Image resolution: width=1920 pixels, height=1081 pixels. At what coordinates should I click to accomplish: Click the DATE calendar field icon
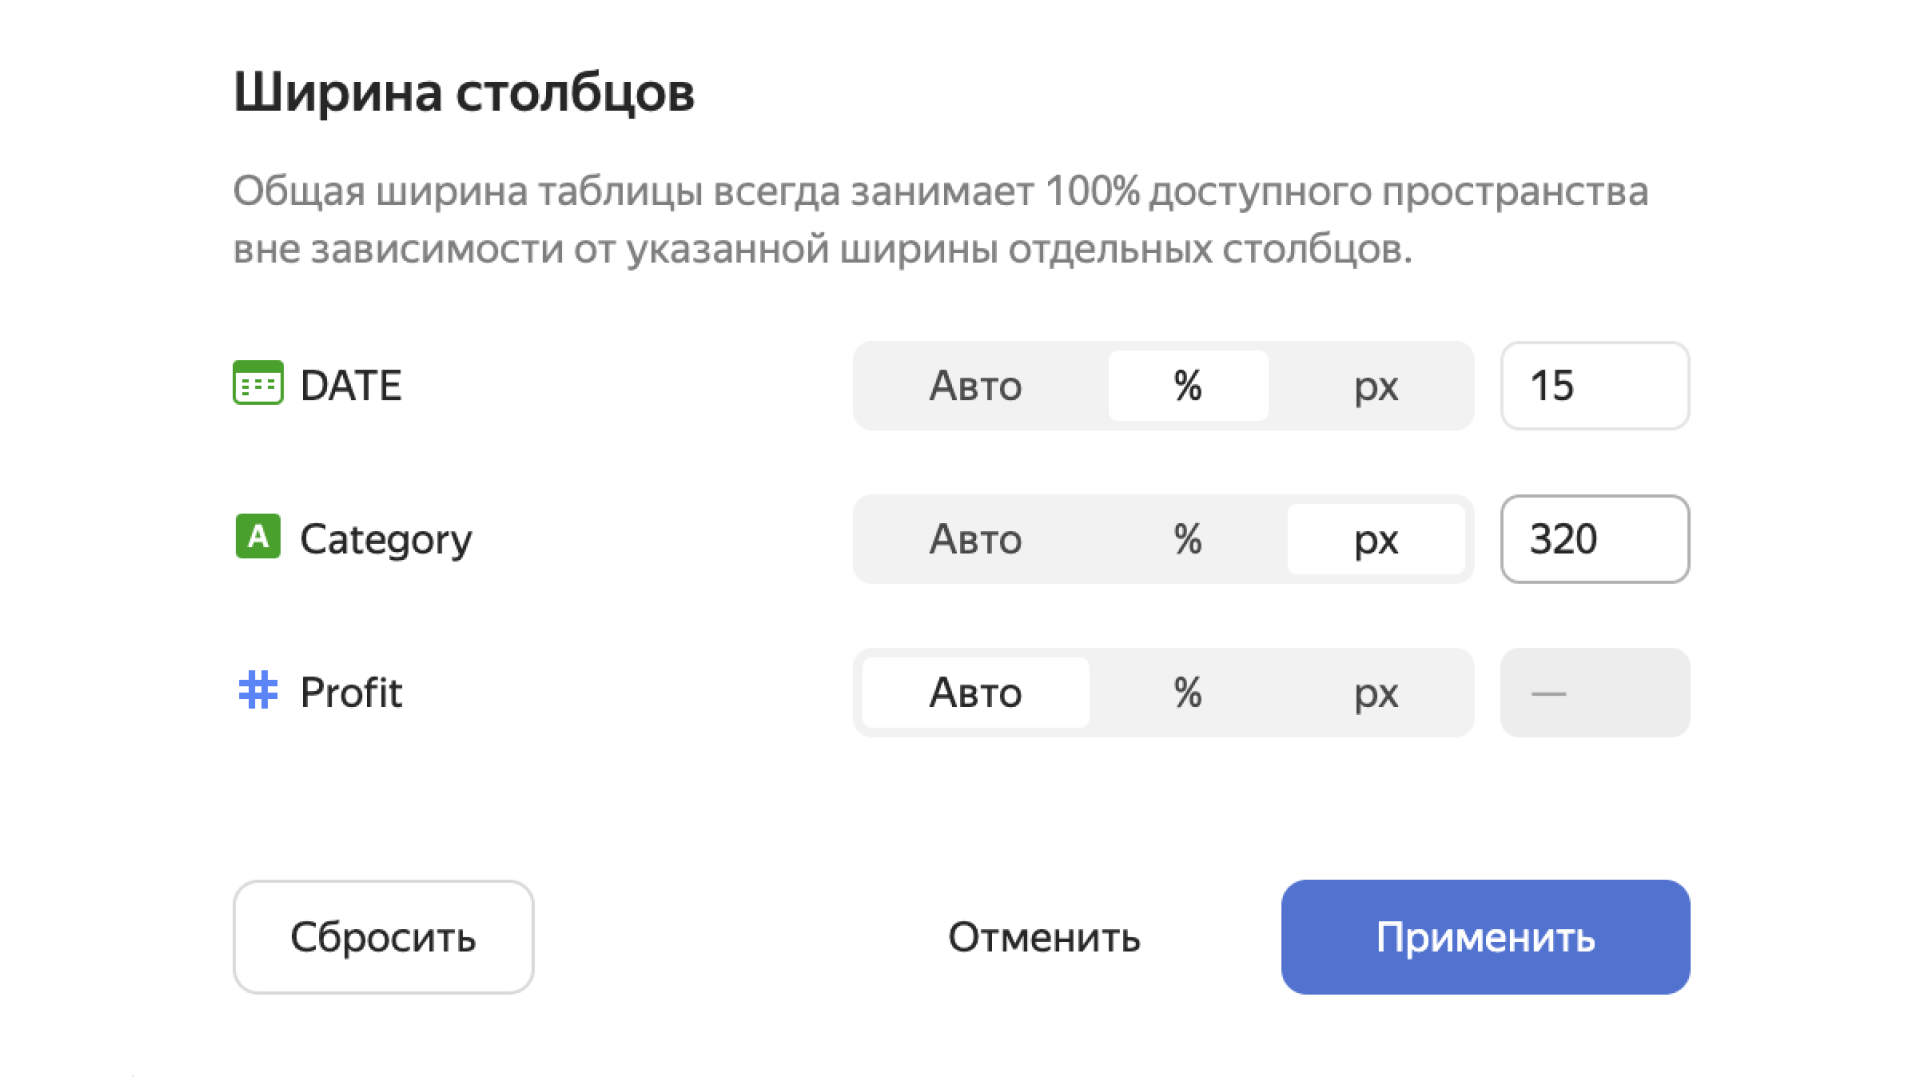[x=258, y=384]
